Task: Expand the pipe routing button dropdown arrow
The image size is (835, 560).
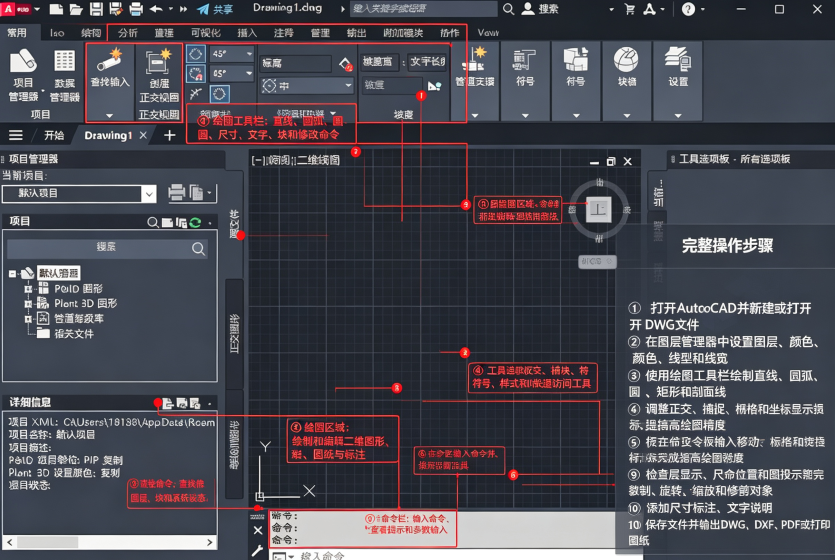Action: click(x=109, y=115)
